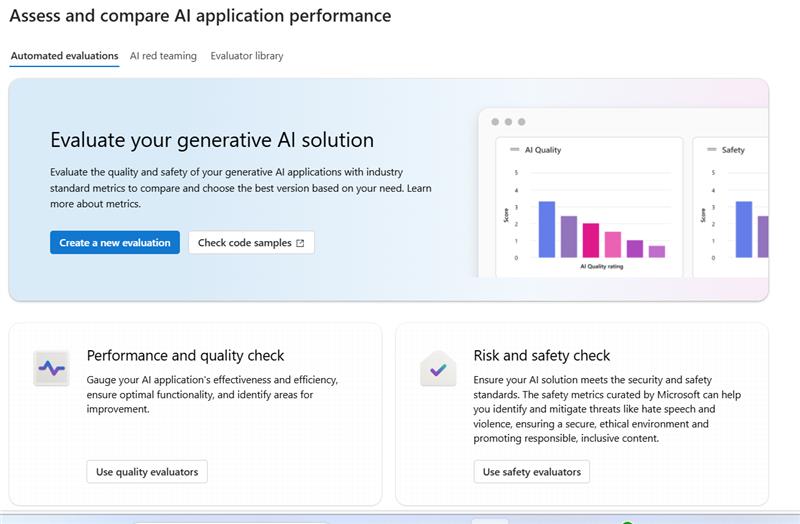Screen dimensions: 800x524
Task: Click Create a new evaluation button
Action: click(x=115, y=243)
